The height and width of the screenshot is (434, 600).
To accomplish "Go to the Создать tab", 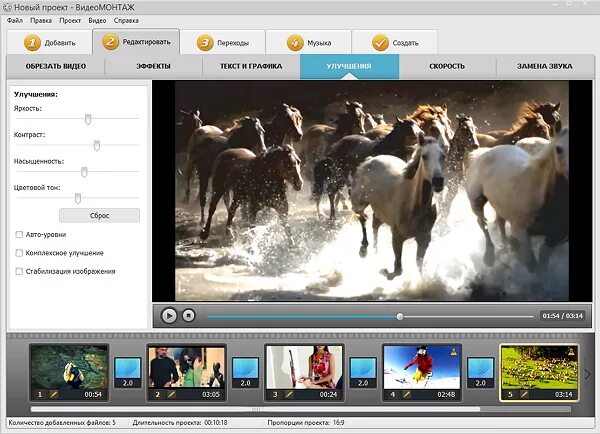I will [395, 42].
